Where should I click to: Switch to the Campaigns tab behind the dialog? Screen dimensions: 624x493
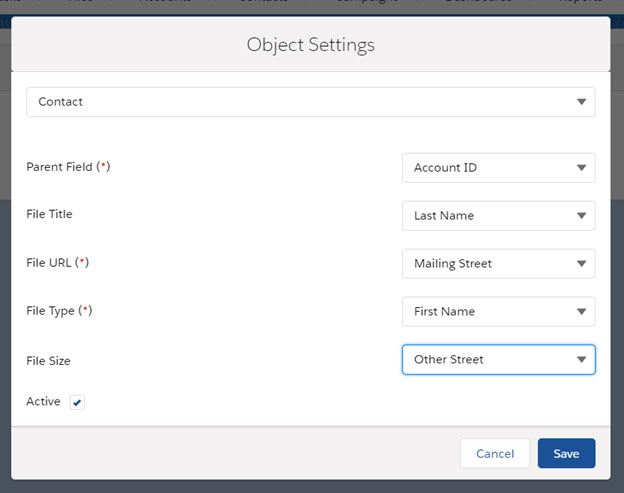point(366,3)
